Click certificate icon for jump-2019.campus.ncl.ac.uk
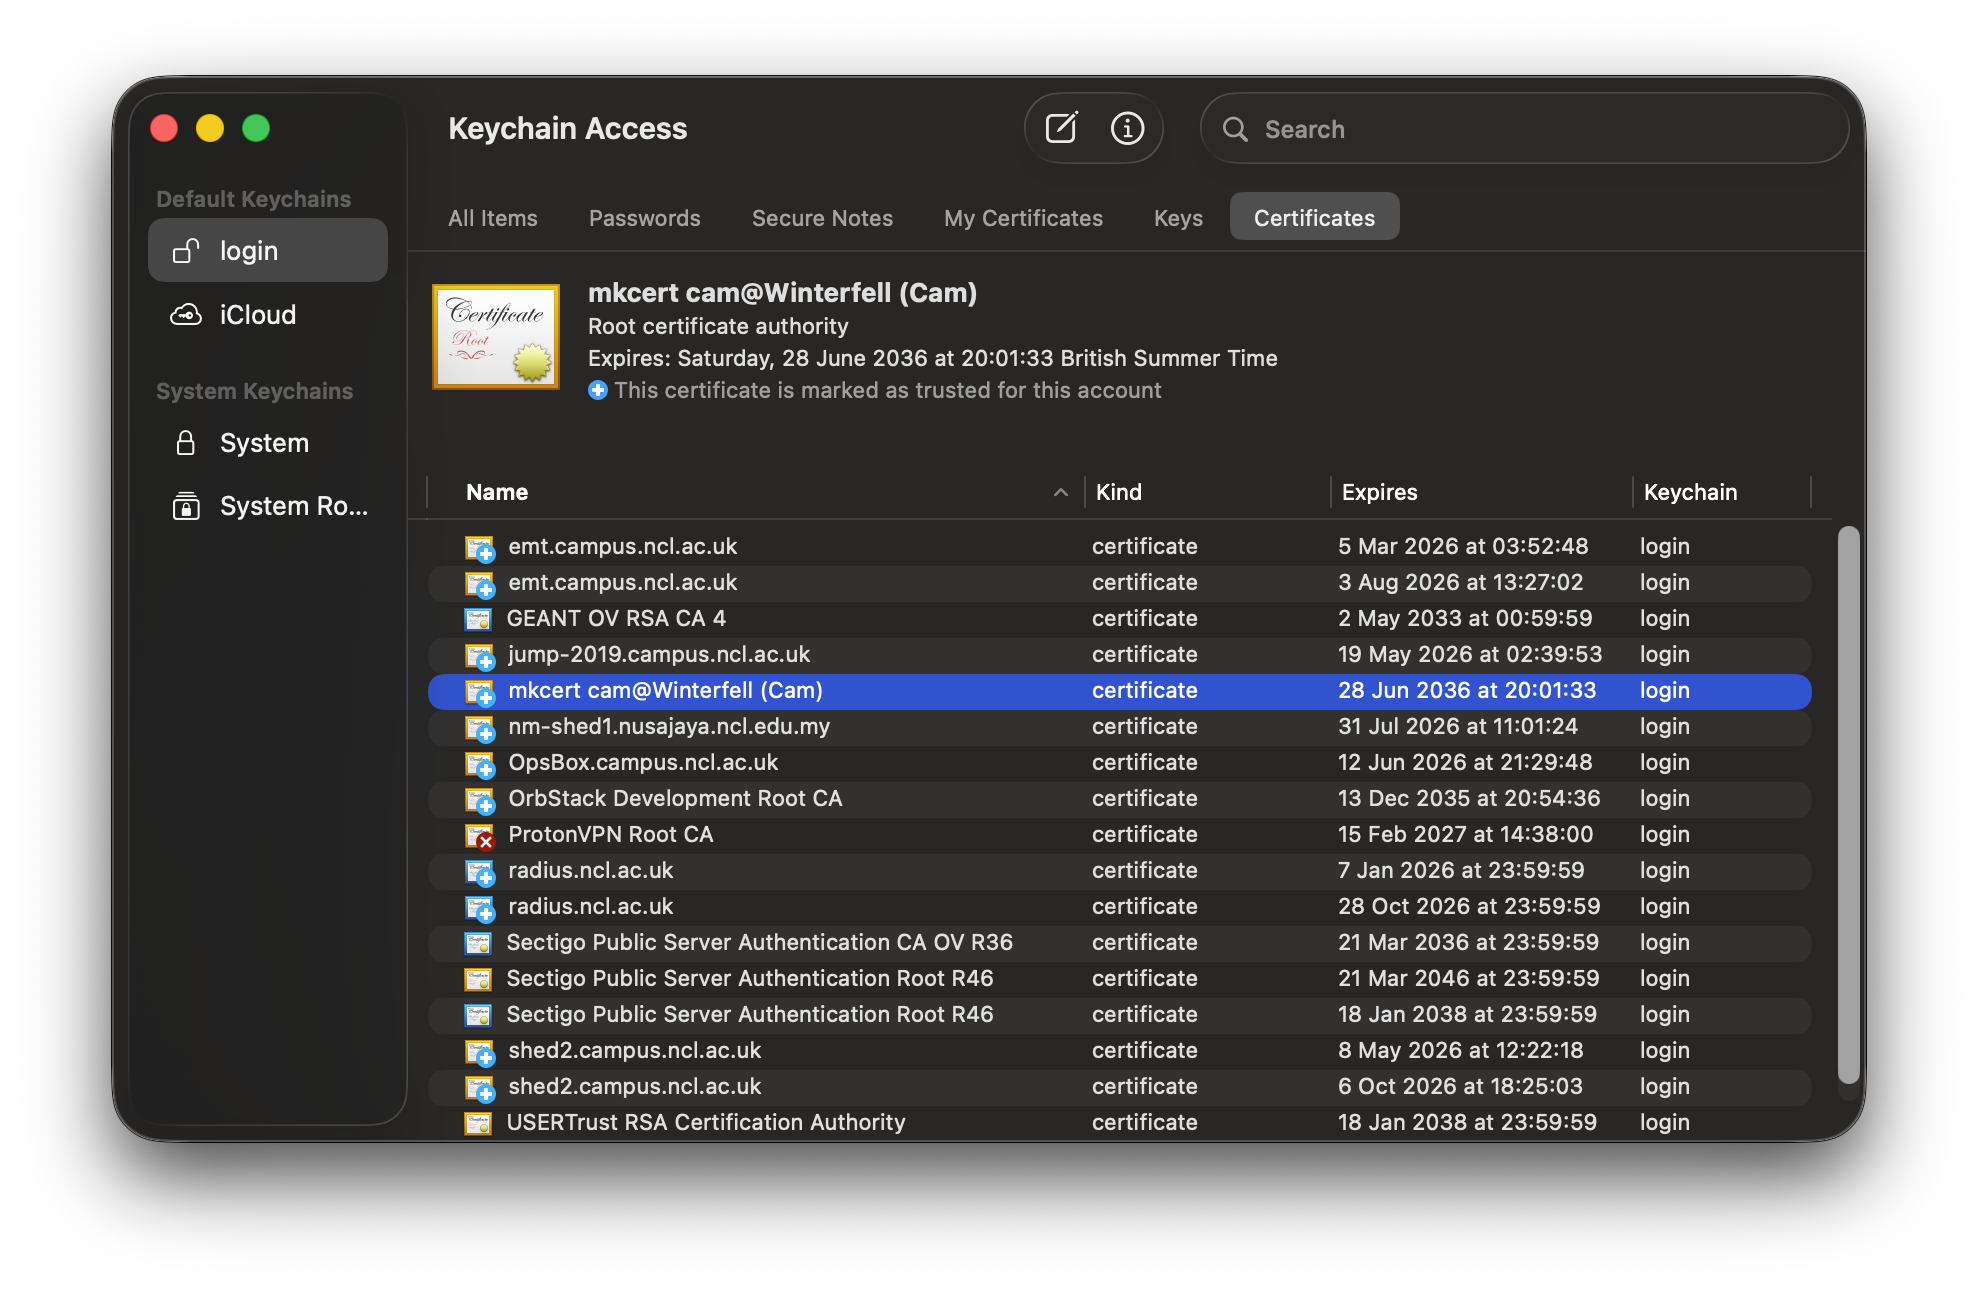The width and height of the screenshot is (1978, 1290). pyautogui.click(x=480, y=656)
